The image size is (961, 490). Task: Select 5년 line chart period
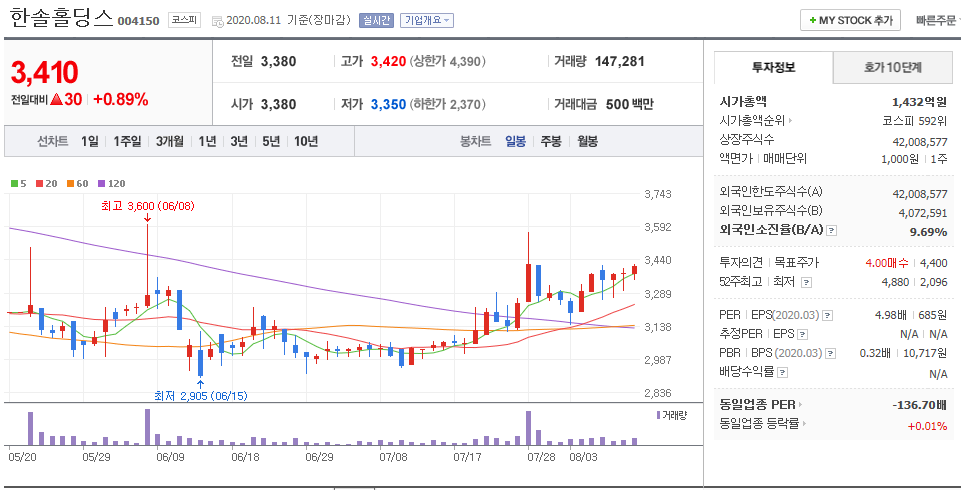click(271, 141)
